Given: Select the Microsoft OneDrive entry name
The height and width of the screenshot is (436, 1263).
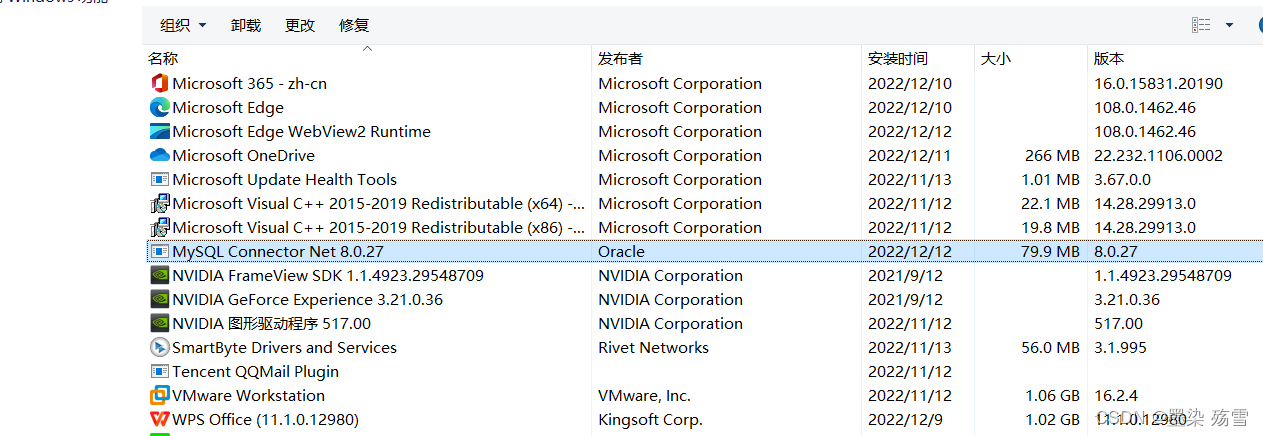Looking at the screenshot, I should pyautogui.click(x=243, y=155).
